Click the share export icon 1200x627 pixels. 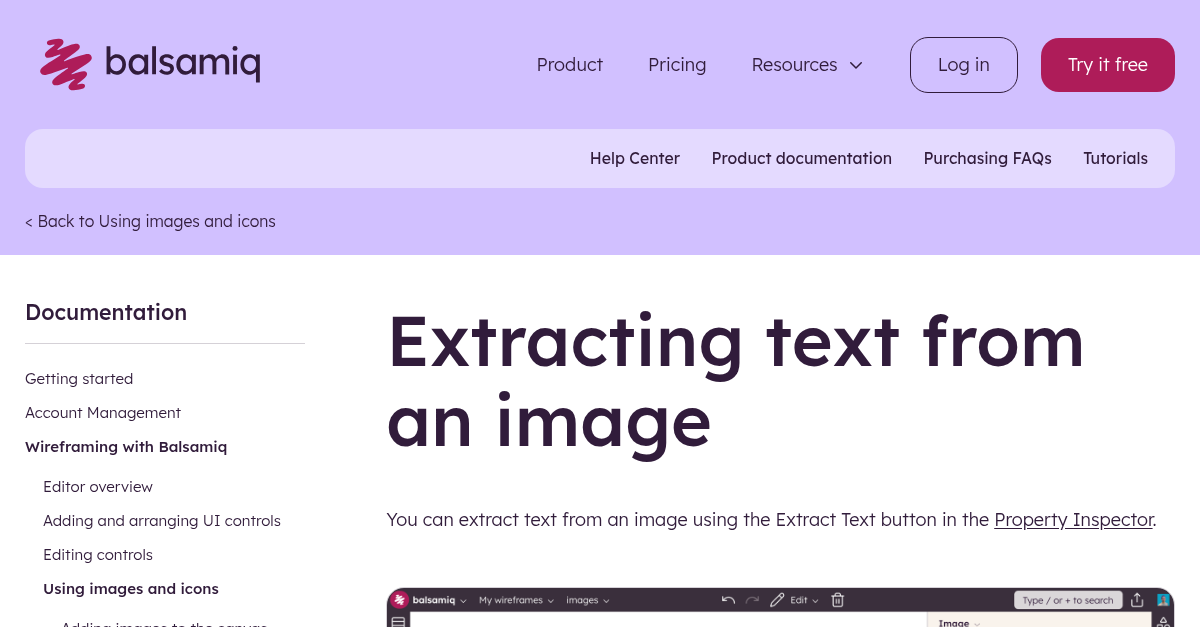(x=1137, y=600)
